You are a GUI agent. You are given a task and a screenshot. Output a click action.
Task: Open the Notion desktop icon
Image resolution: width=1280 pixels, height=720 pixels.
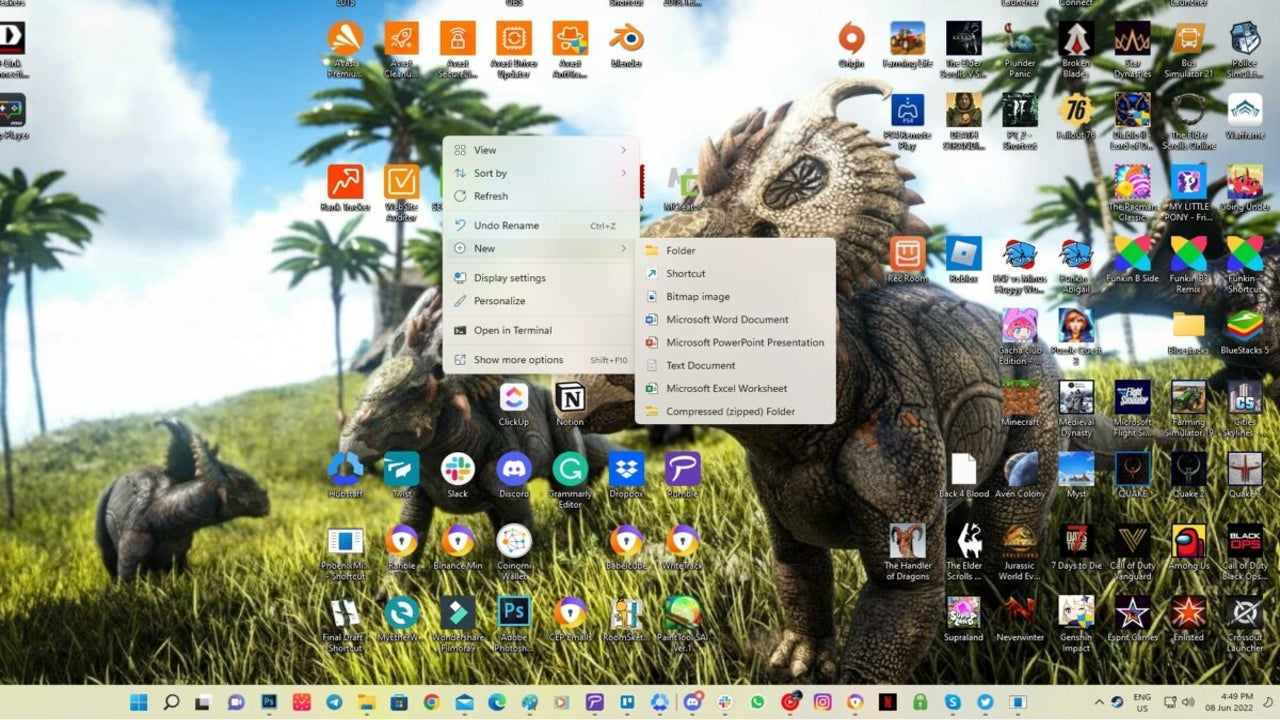[x=570, y=398]
